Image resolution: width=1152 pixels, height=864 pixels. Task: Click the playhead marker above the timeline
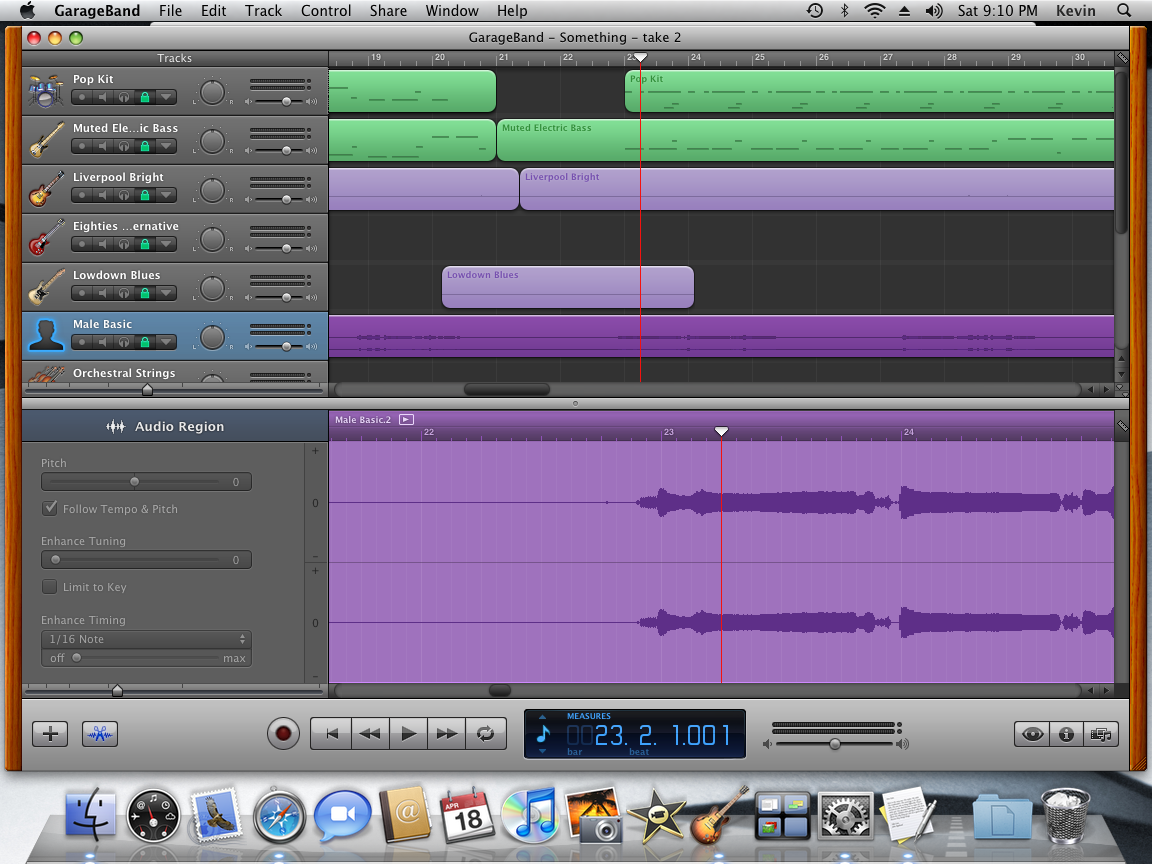tap(638, 58)
